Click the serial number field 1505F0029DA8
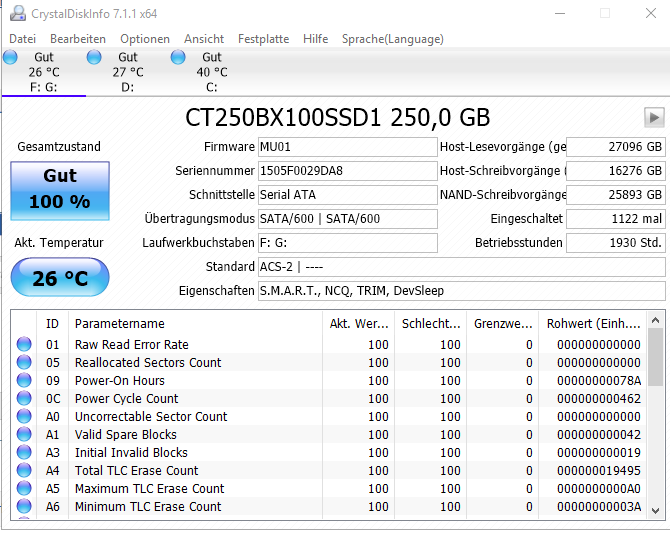 pos(348,171)
